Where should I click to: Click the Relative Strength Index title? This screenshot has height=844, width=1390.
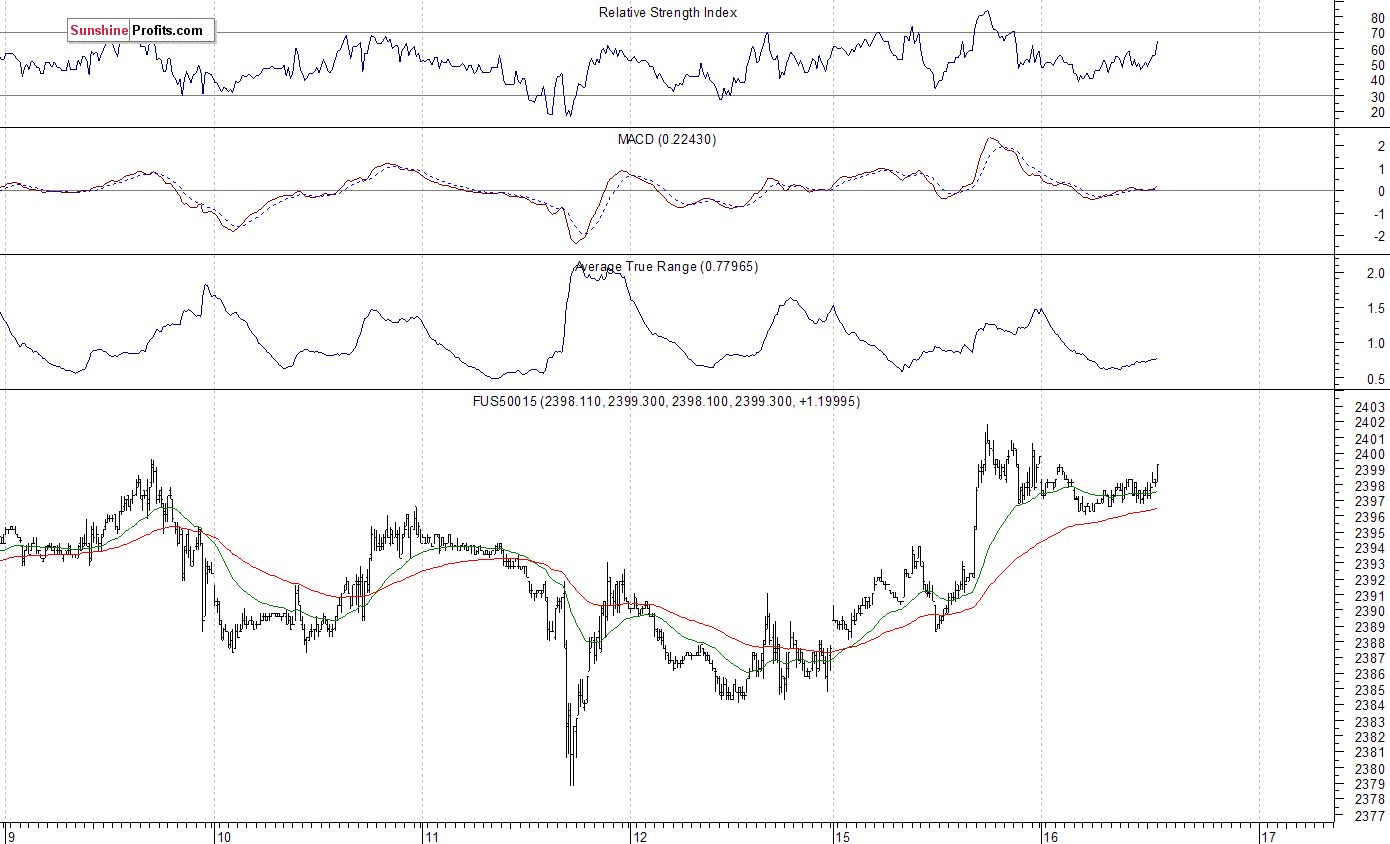click(668, 13)
